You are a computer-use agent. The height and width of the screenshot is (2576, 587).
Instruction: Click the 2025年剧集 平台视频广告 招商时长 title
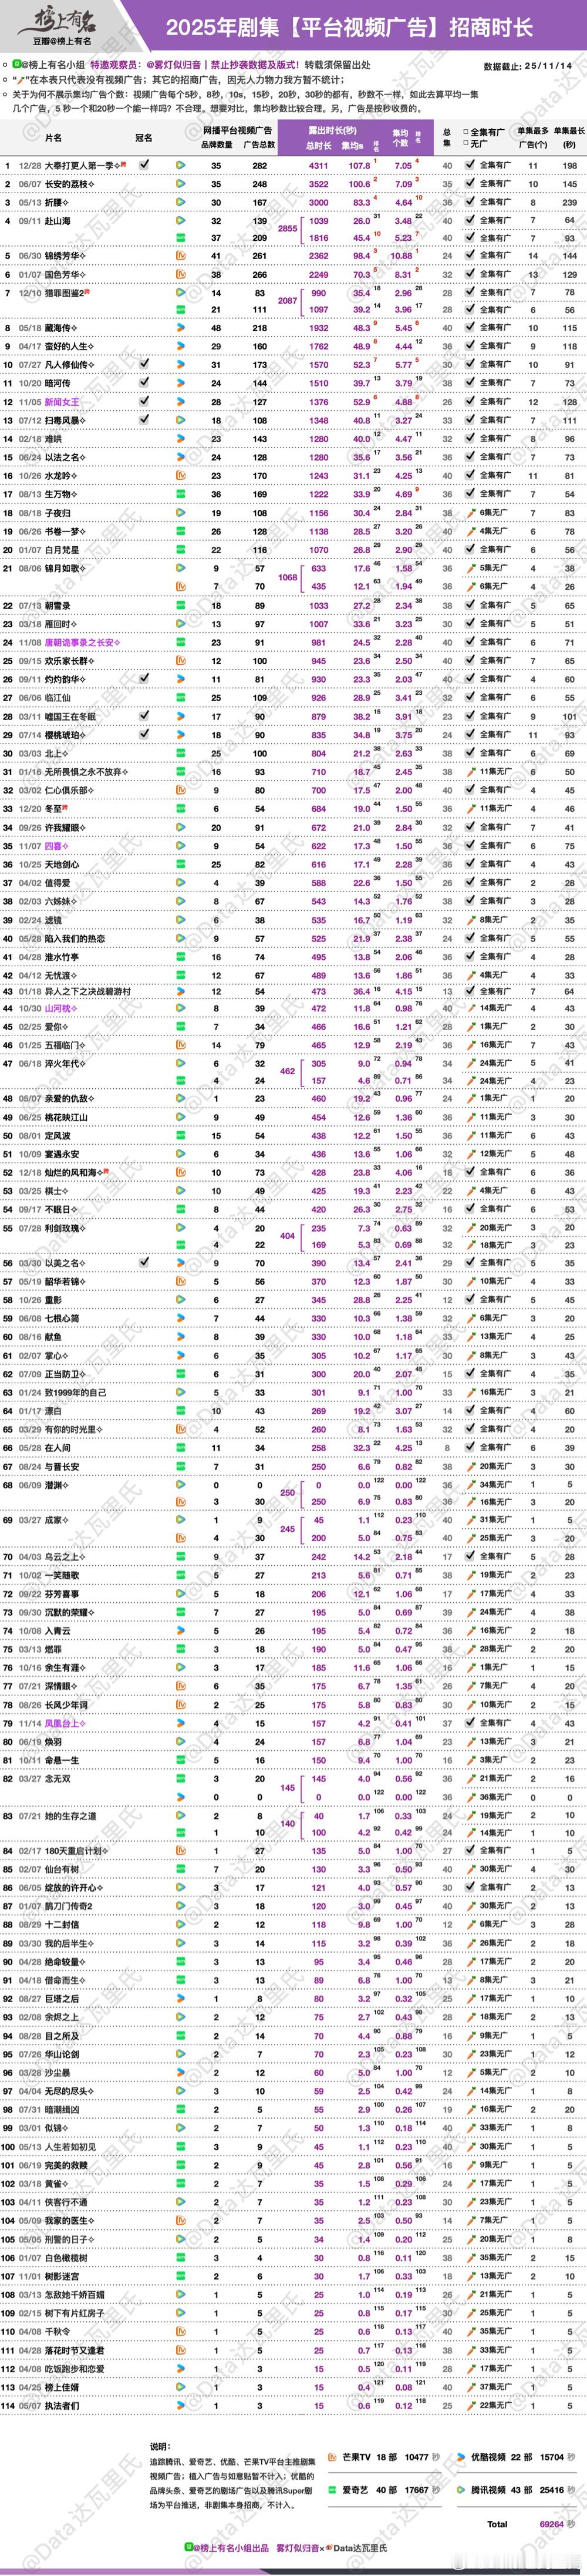coord(349,28)
